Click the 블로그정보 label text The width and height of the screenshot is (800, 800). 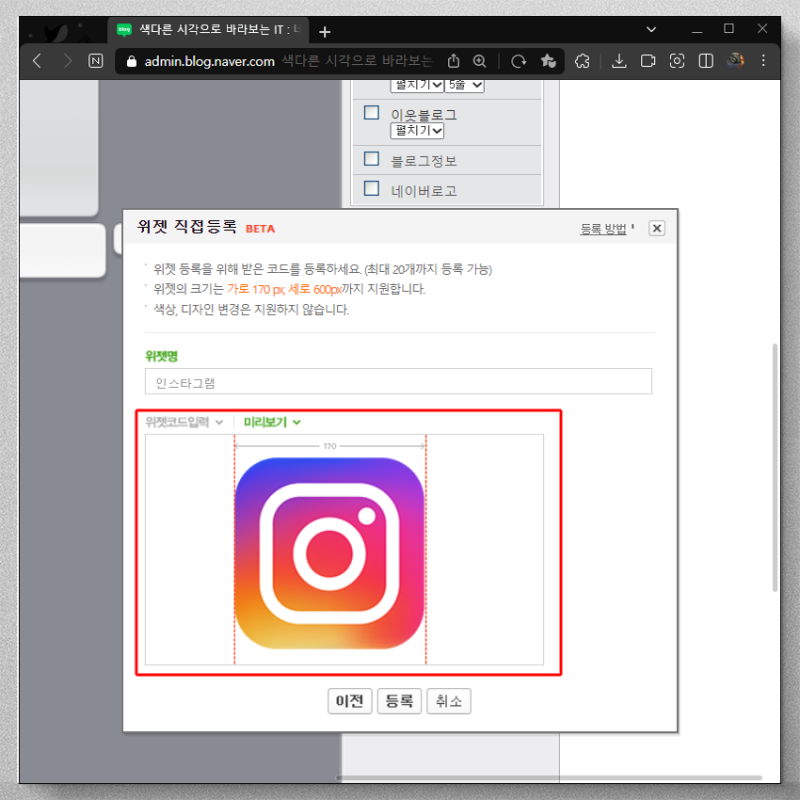423,161
